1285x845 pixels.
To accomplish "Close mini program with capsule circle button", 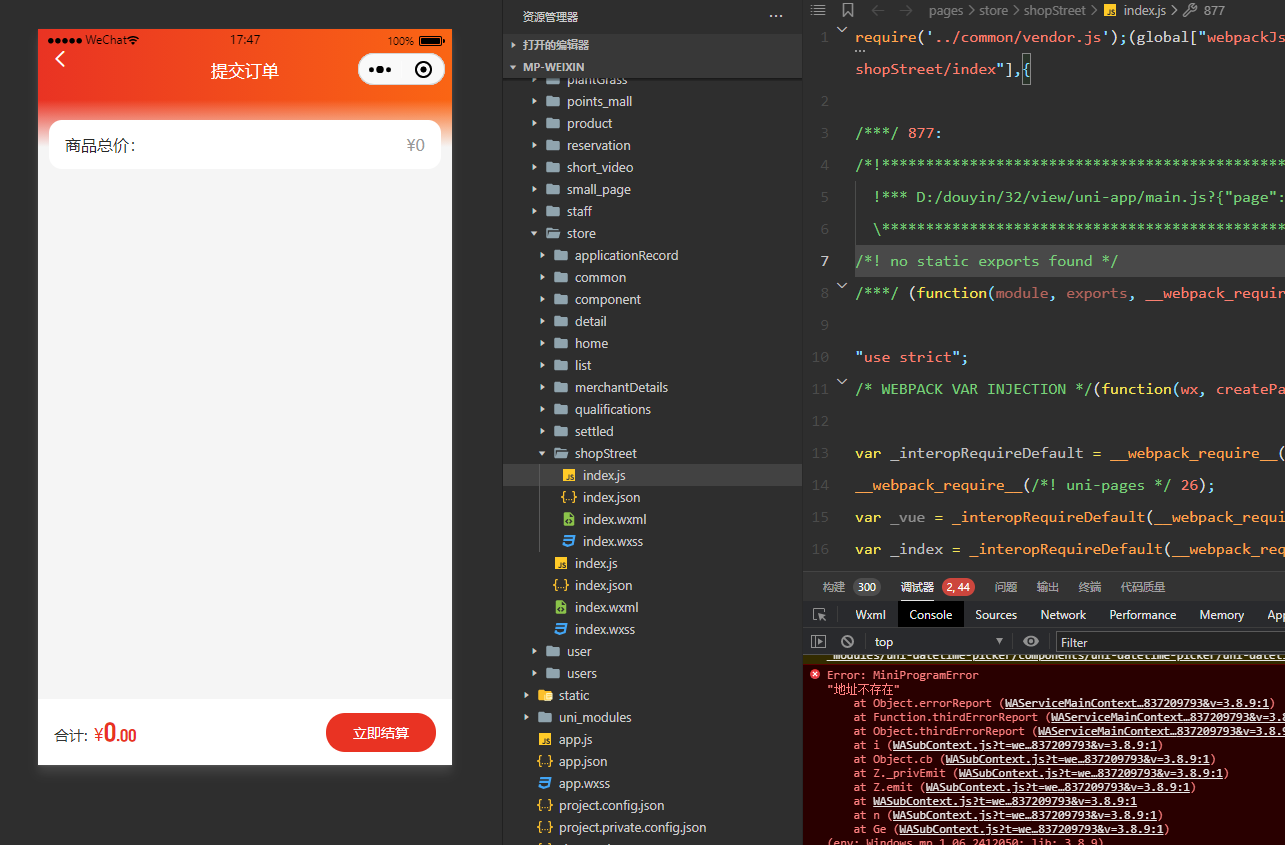I will pyautogui.click(x=423, y=70).
